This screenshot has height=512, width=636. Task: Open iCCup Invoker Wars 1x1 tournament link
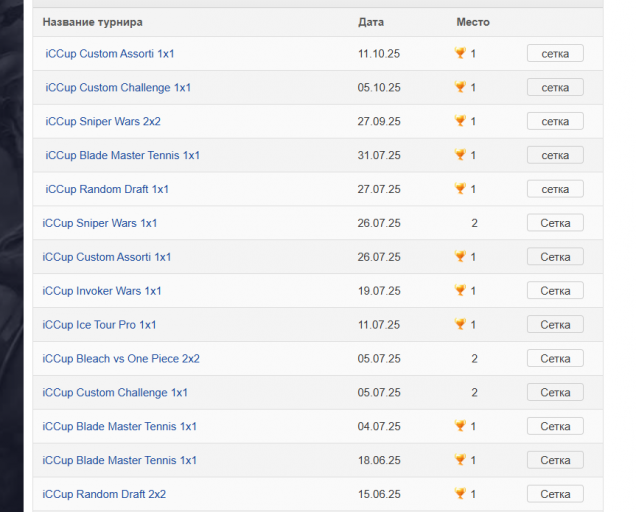(x=102, y=291)
